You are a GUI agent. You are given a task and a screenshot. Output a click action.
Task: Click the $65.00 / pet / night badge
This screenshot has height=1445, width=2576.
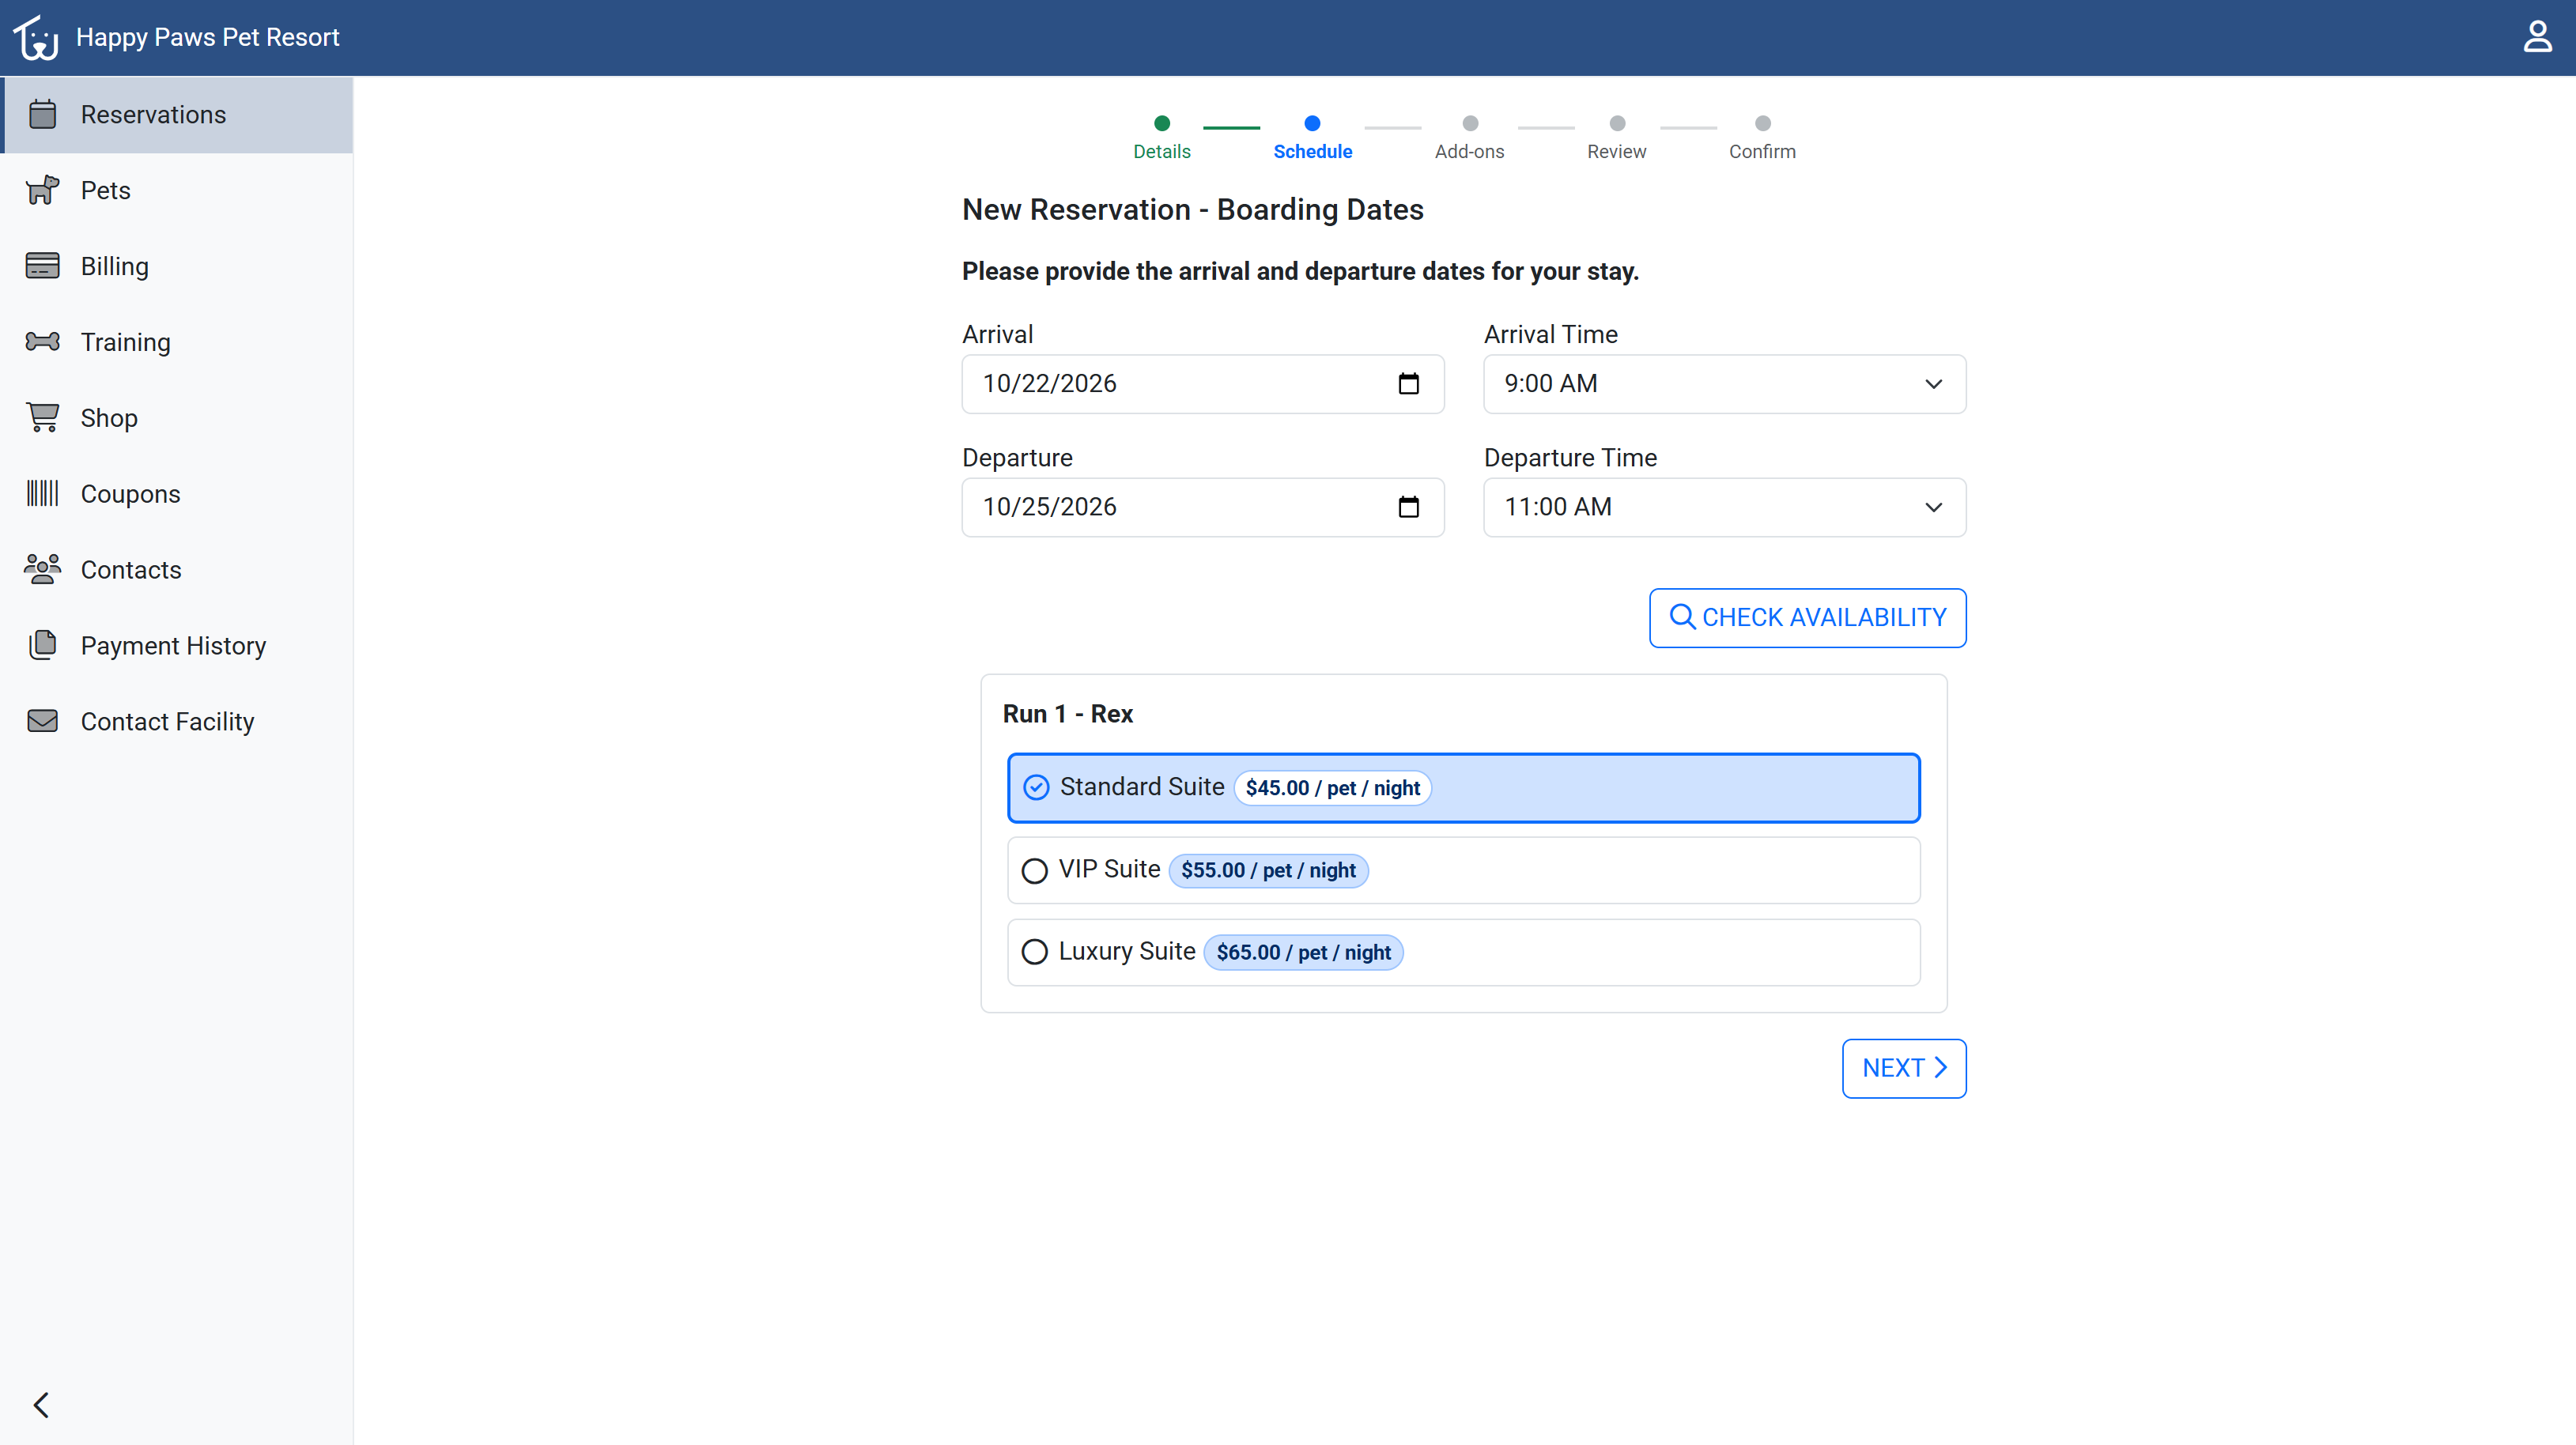click(x=1303, y=952)
